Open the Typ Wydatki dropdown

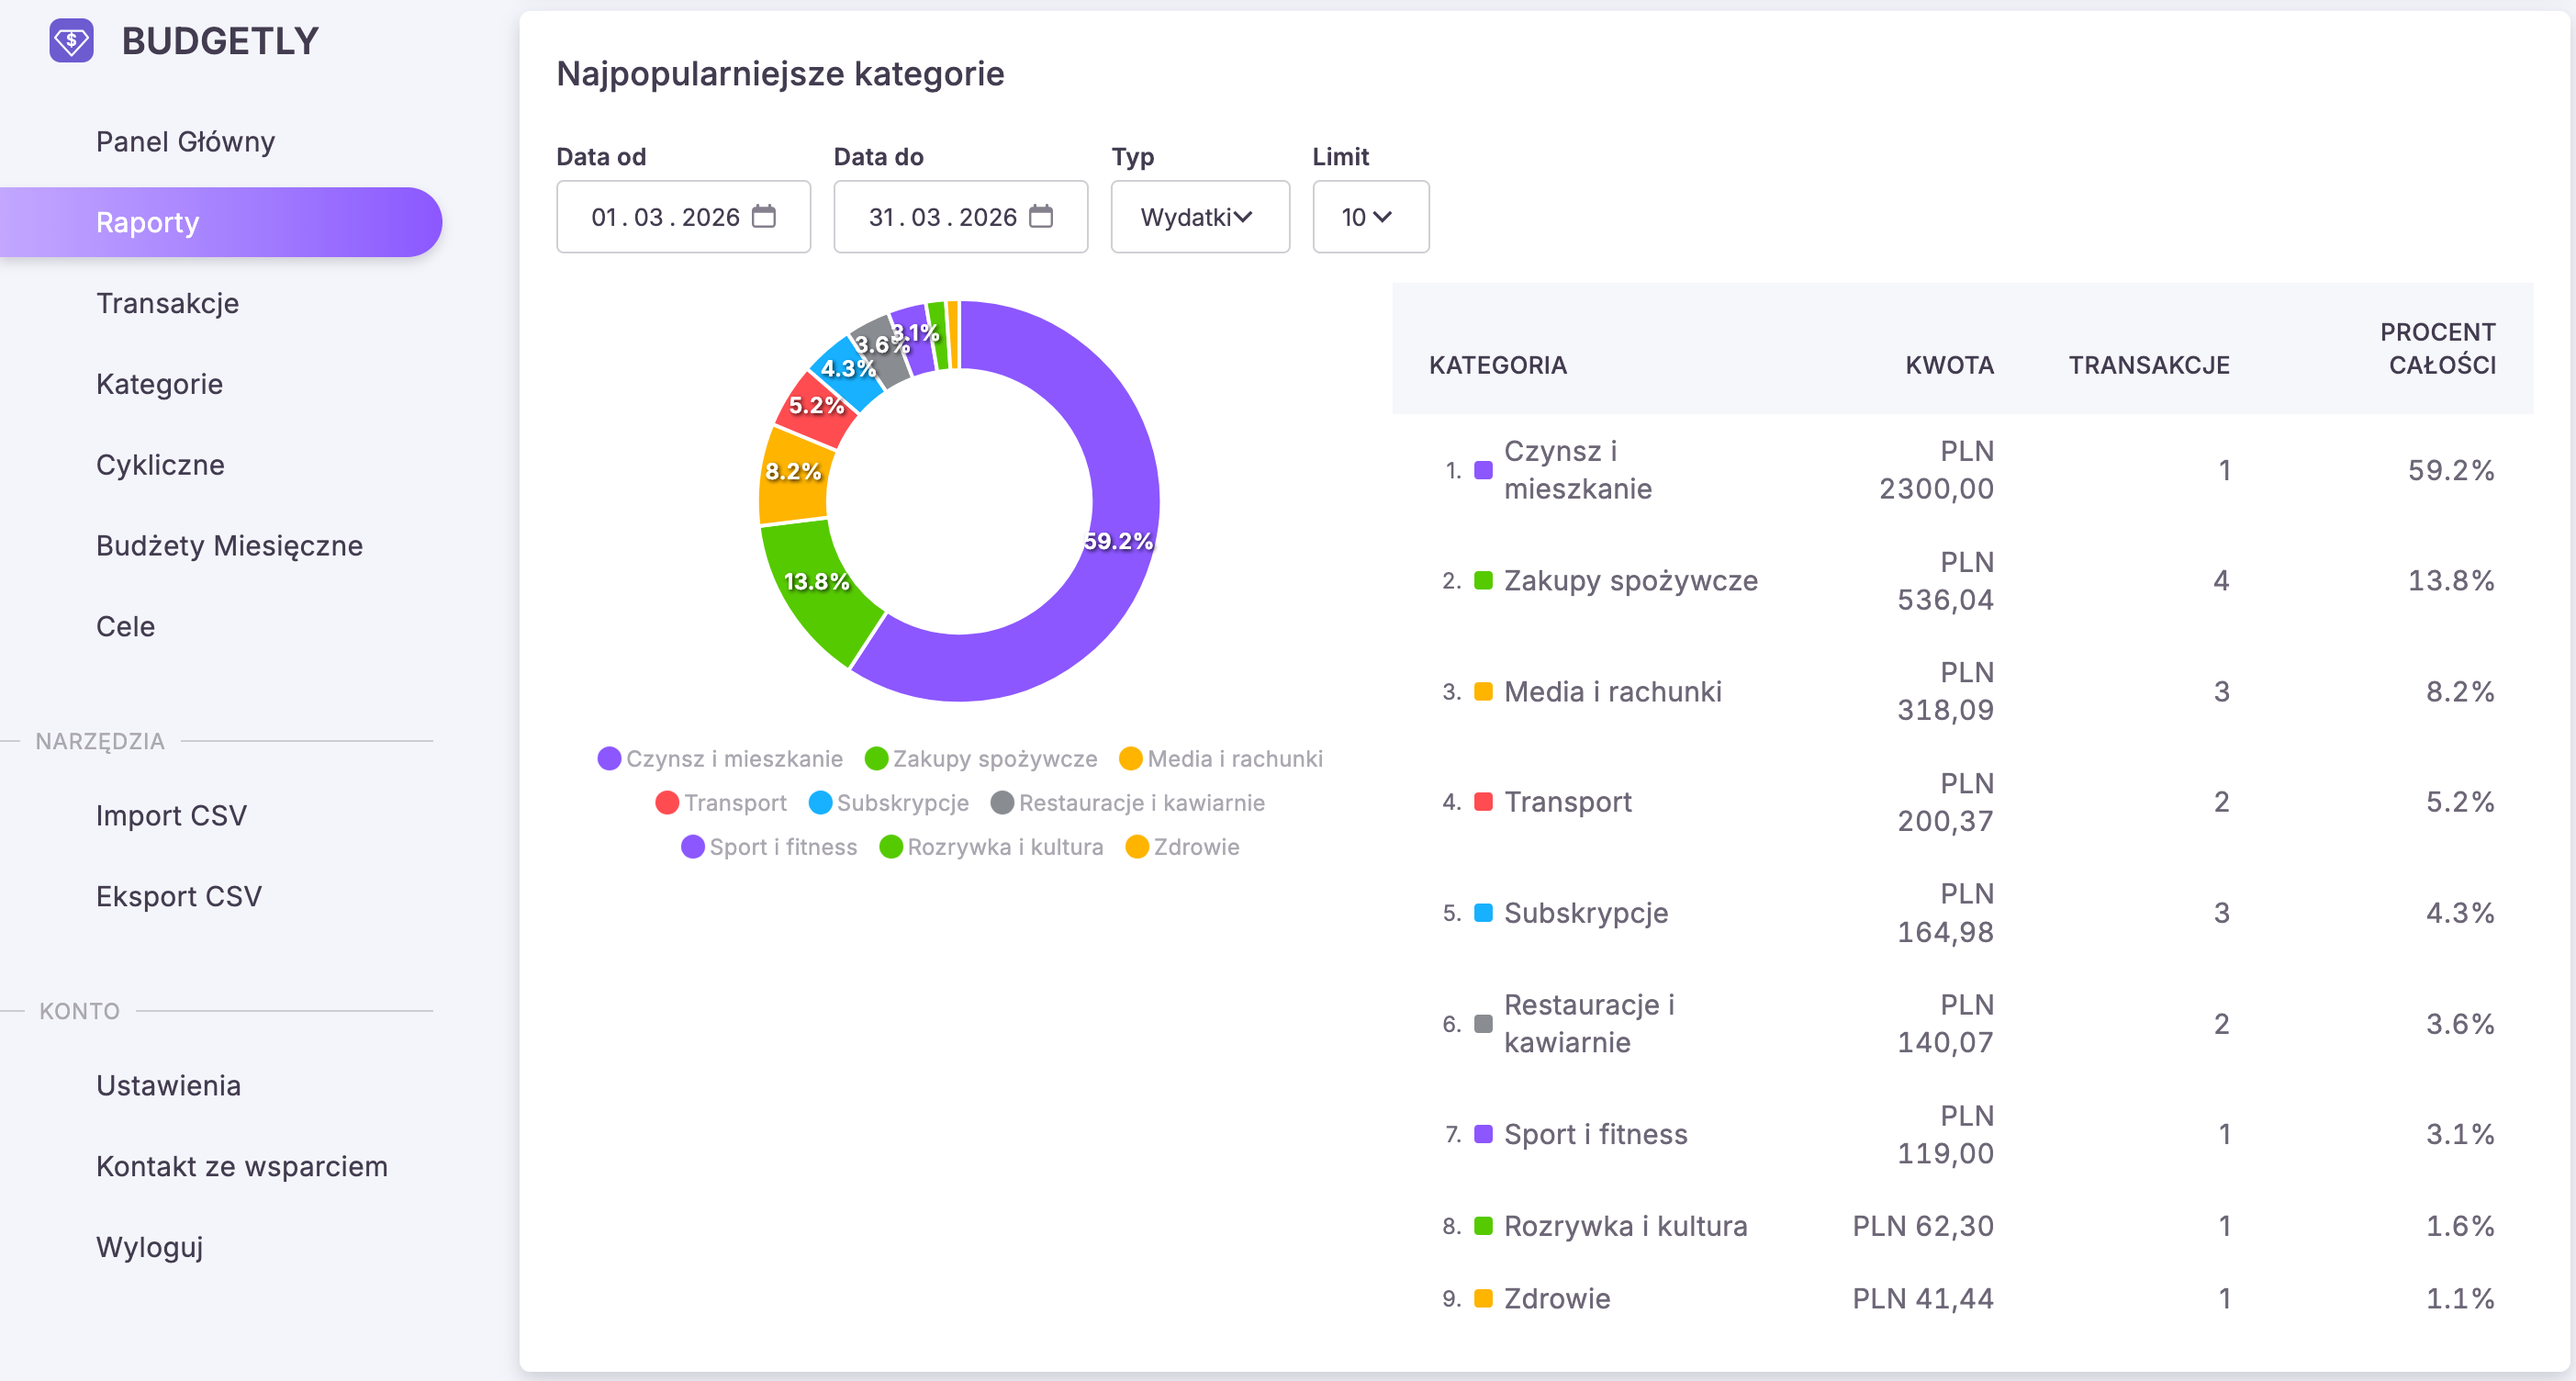click(1200, 217)
